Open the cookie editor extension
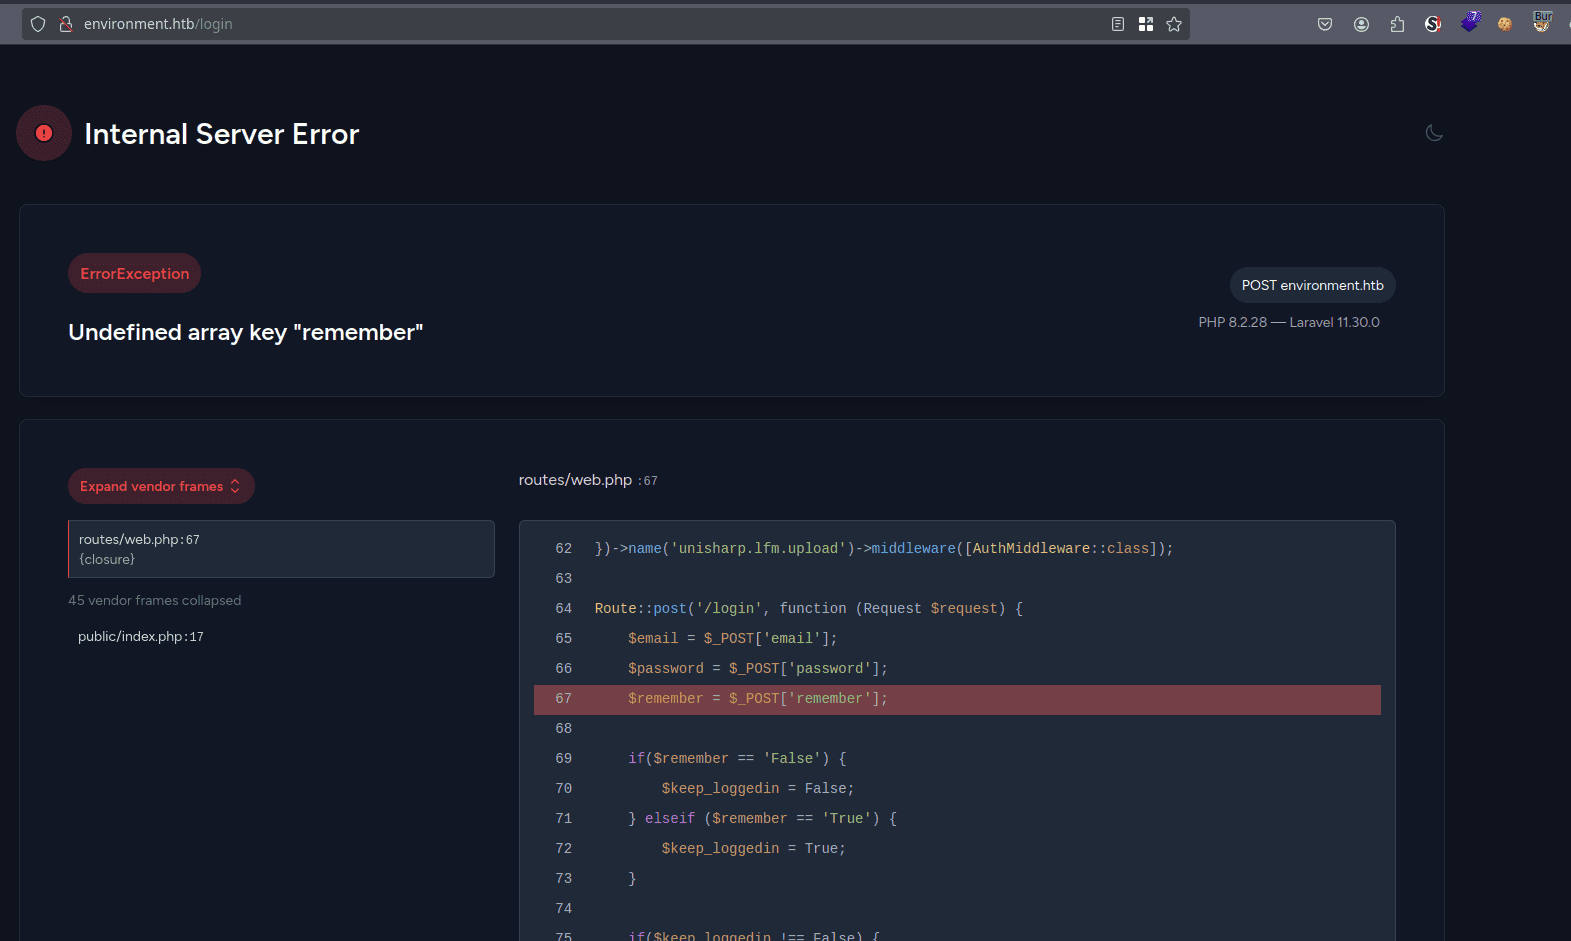 click(x=1505, y=24)
